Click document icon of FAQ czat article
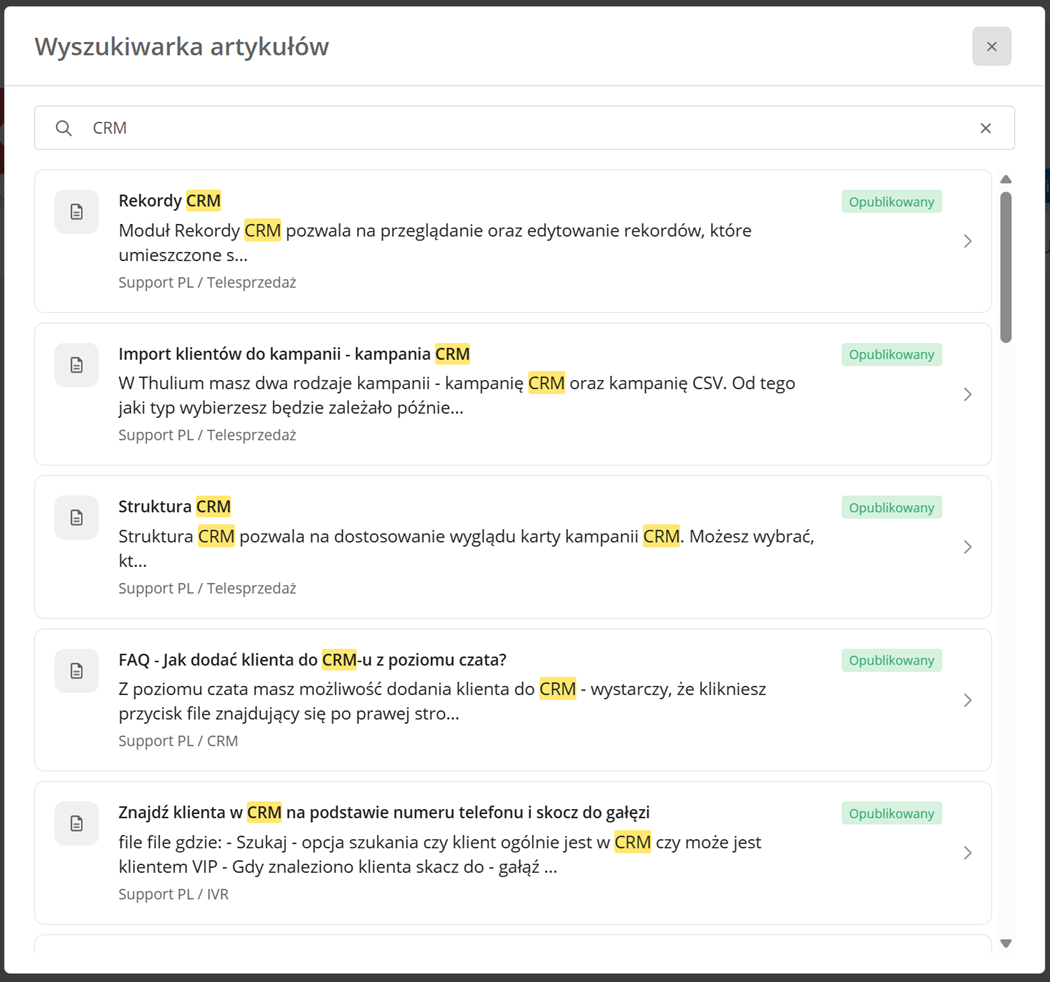This screenshot has height=982, width=1050. 76,671
